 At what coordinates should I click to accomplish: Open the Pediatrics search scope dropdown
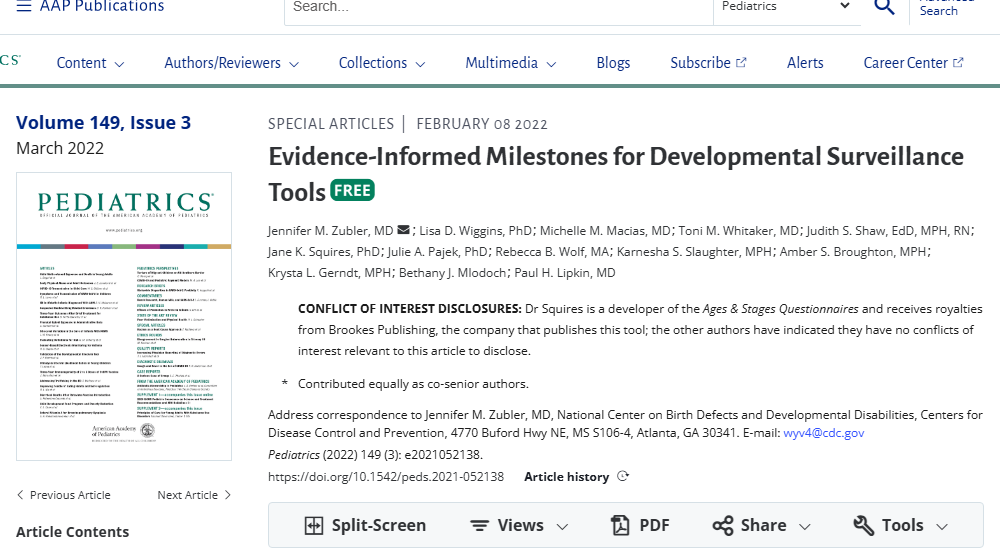coord(786,8)
